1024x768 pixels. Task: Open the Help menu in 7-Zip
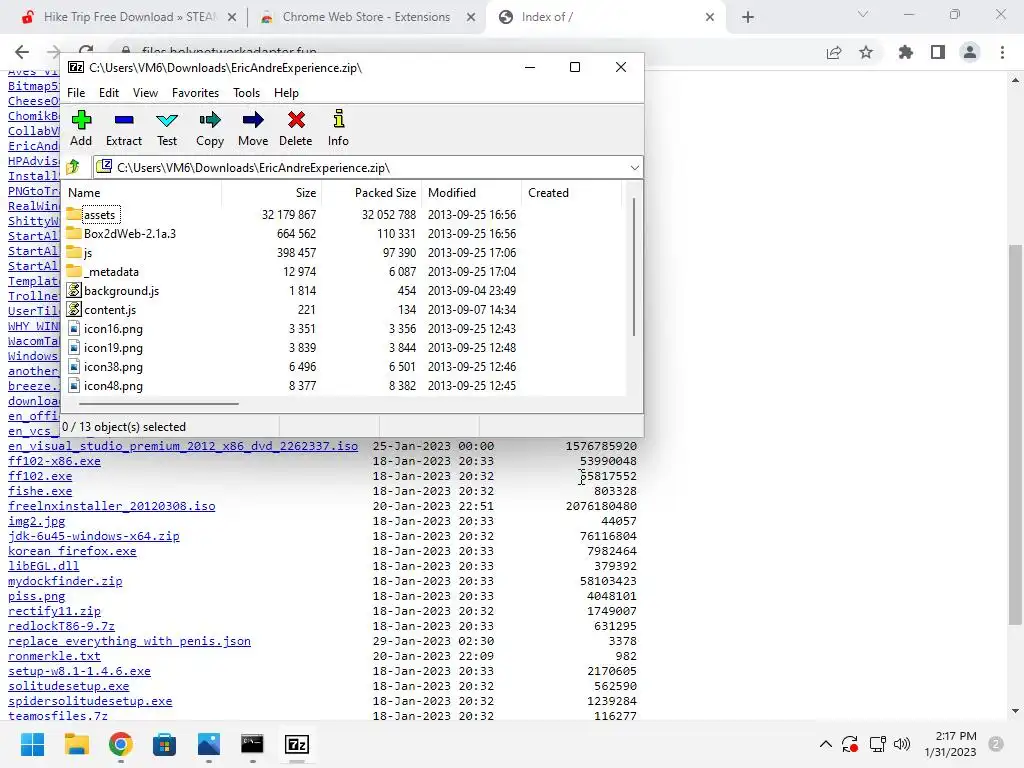click(x=286, y=93)
